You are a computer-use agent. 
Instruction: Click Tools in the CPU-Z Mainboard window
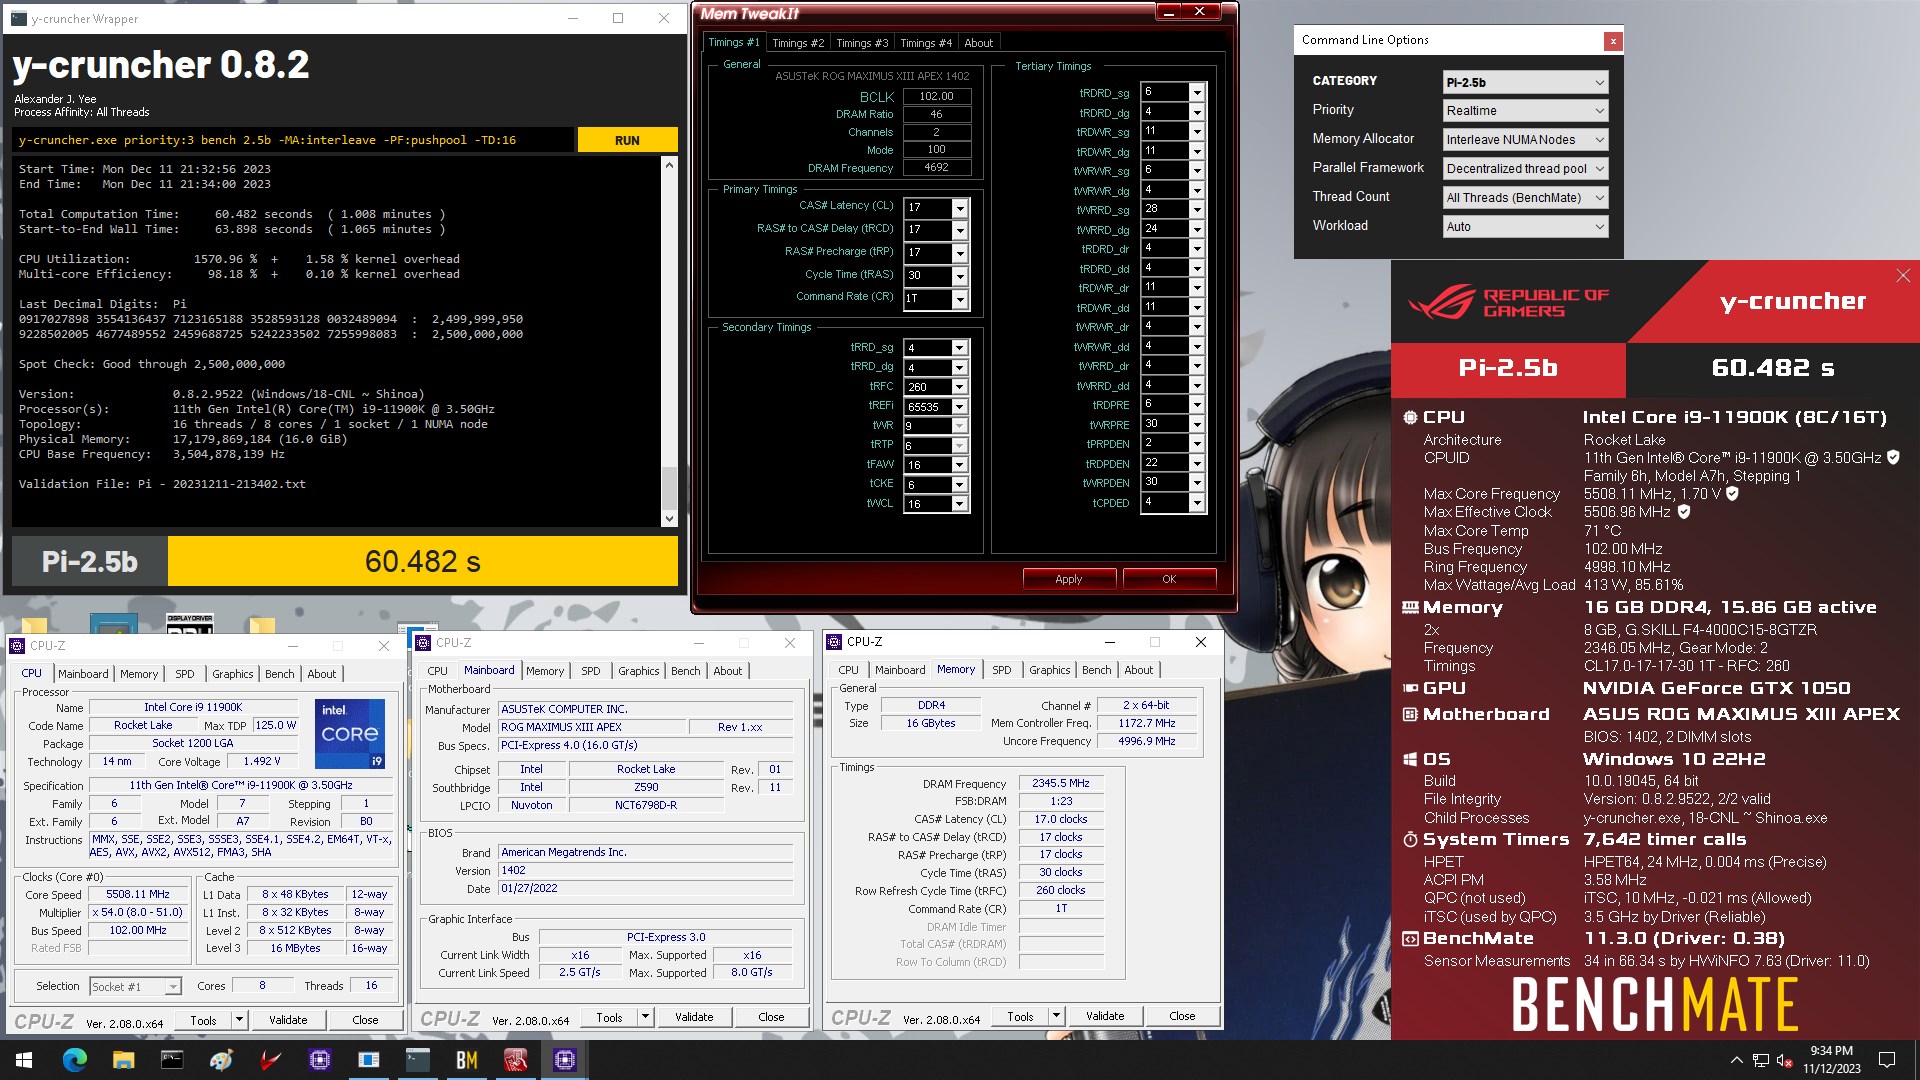(609, 1018)
